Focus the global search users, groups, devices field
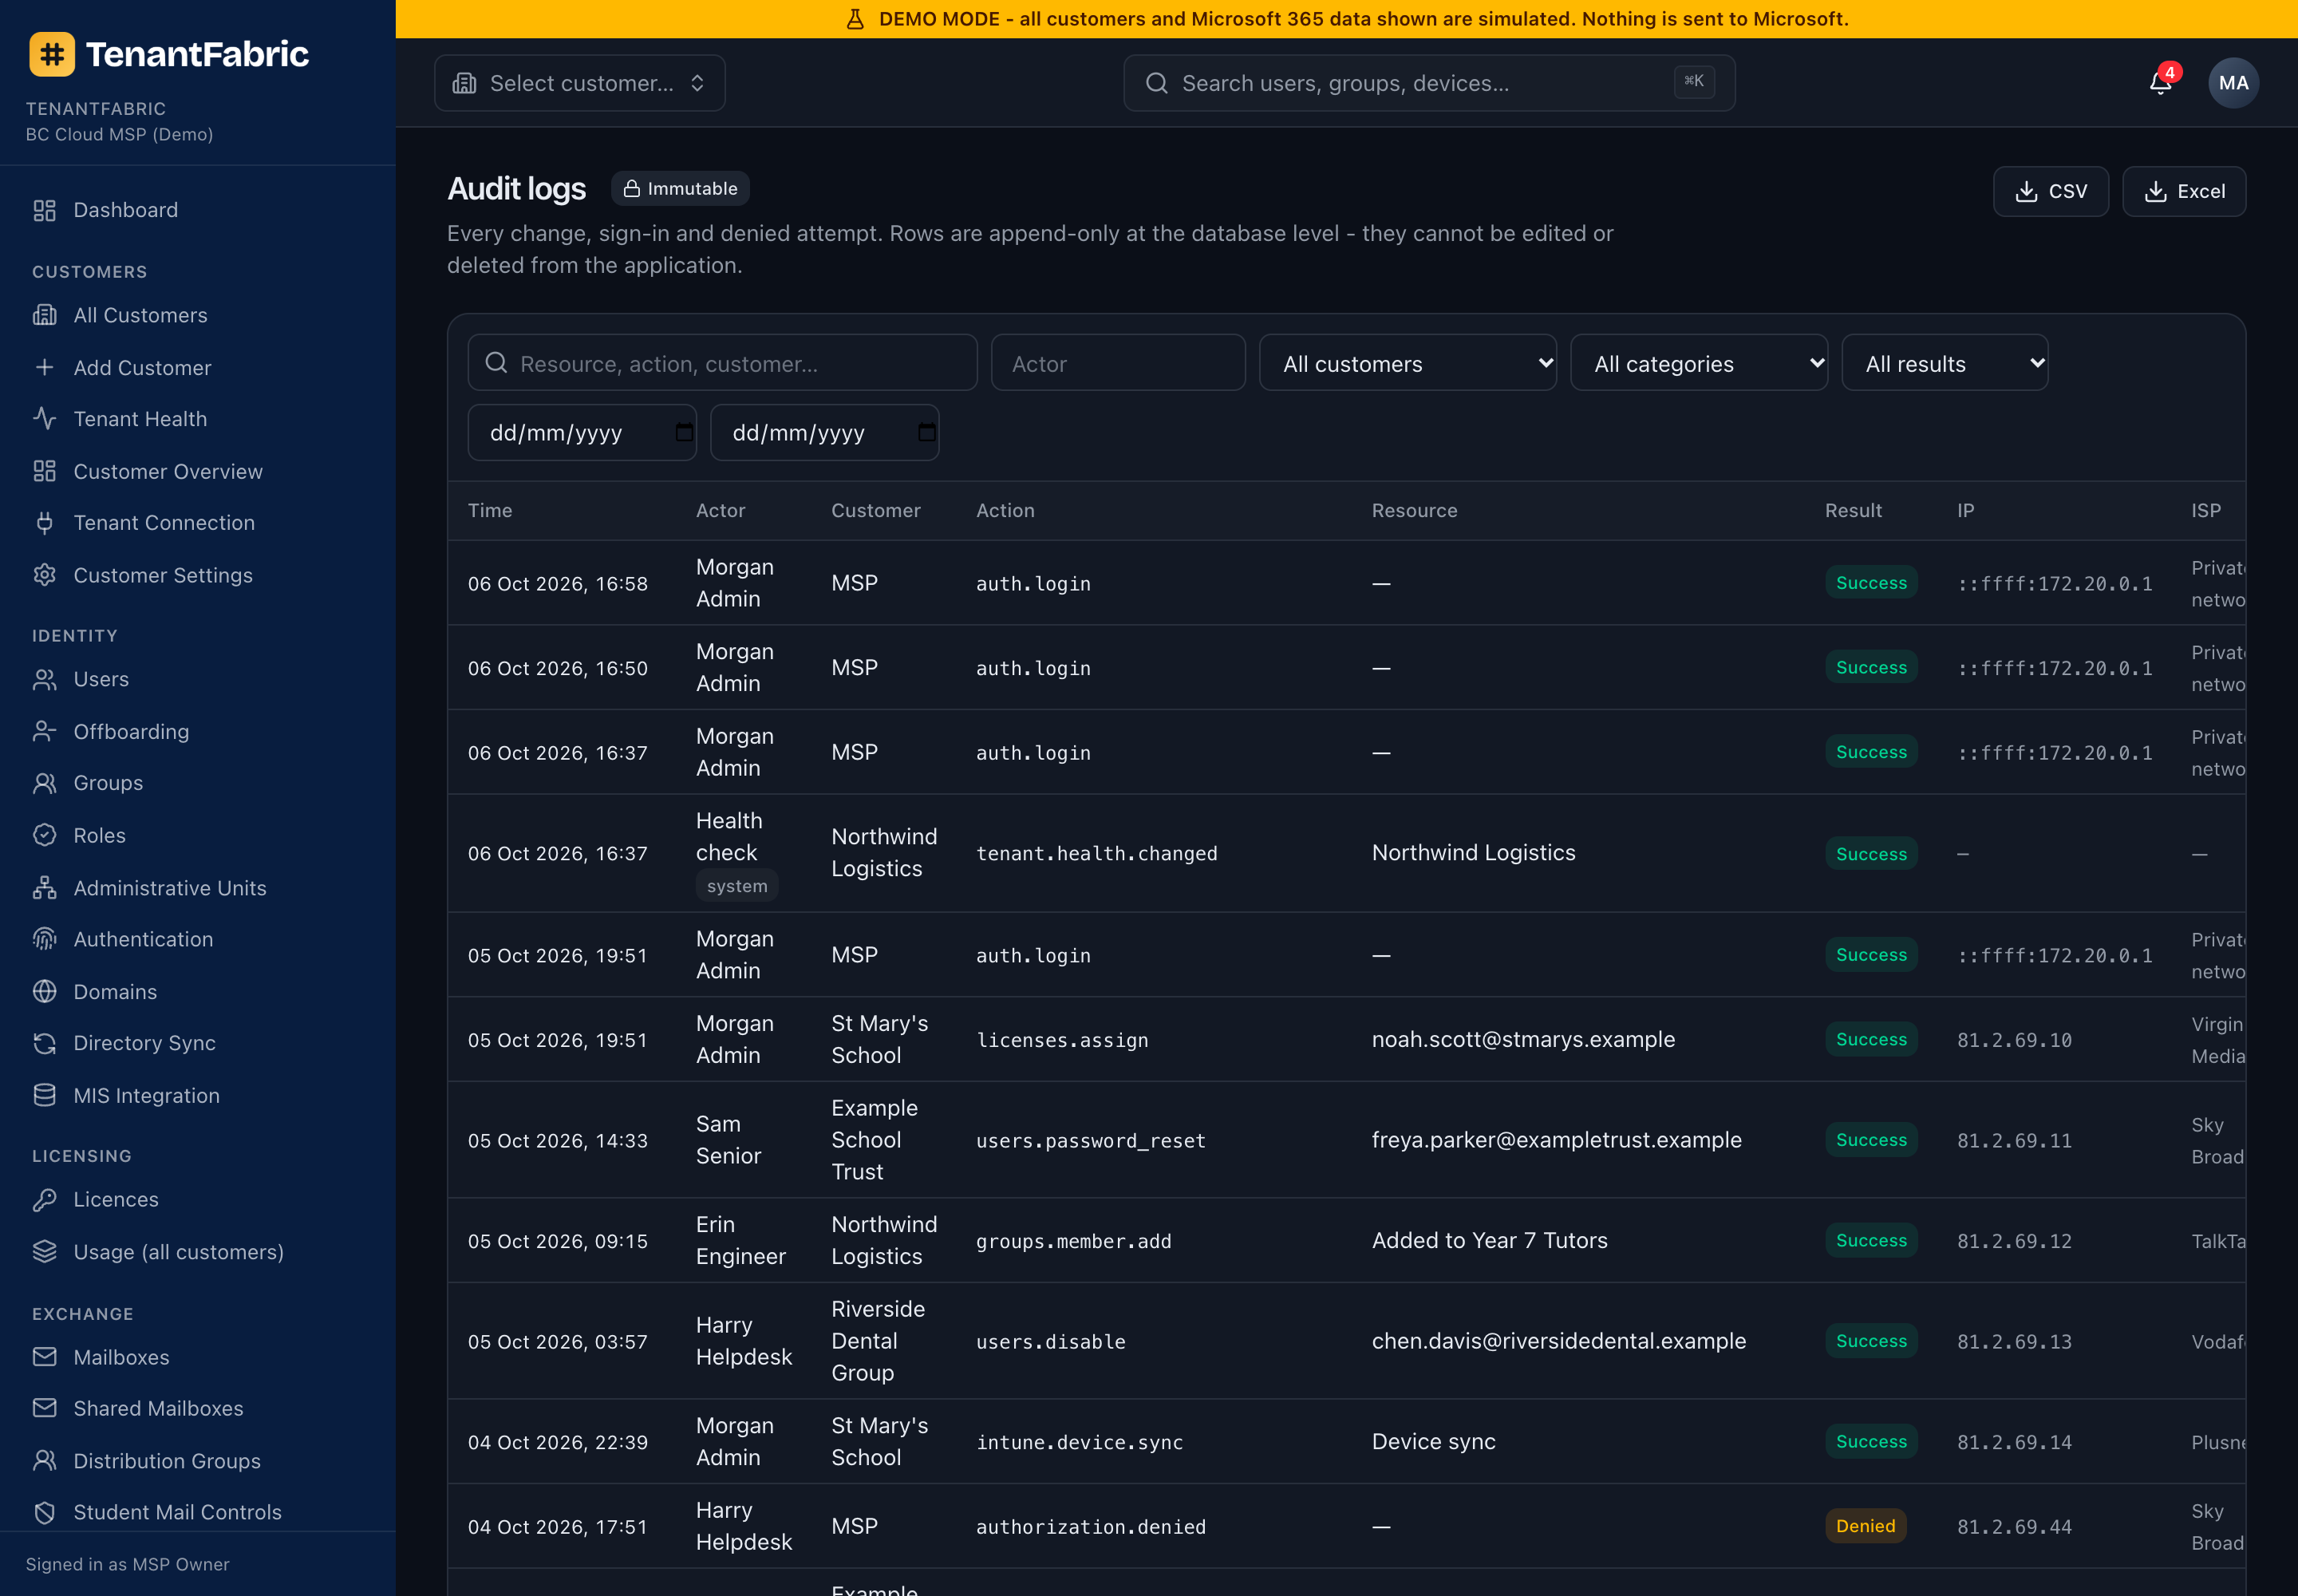The height and width of the screenshot is (1596, 2298). click(x=1429, y=83)
